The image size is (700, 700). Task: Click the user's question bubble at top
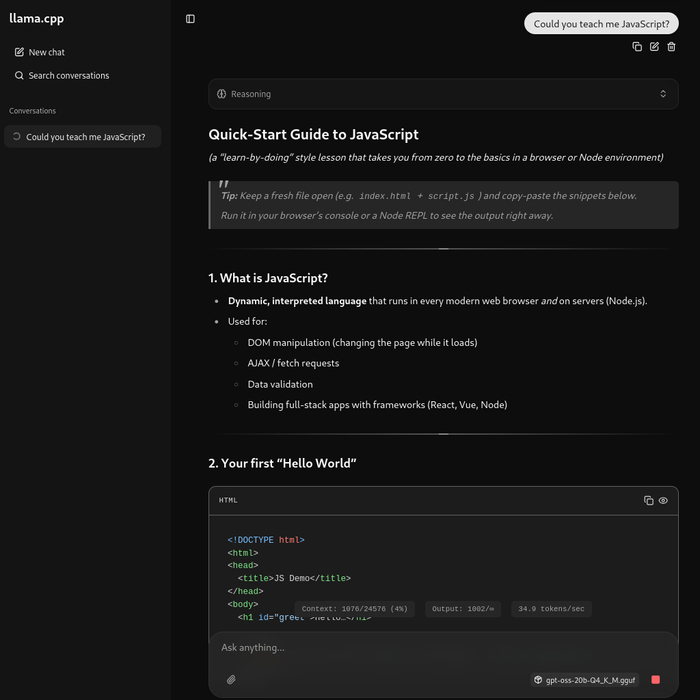click(x=600, y=24)
